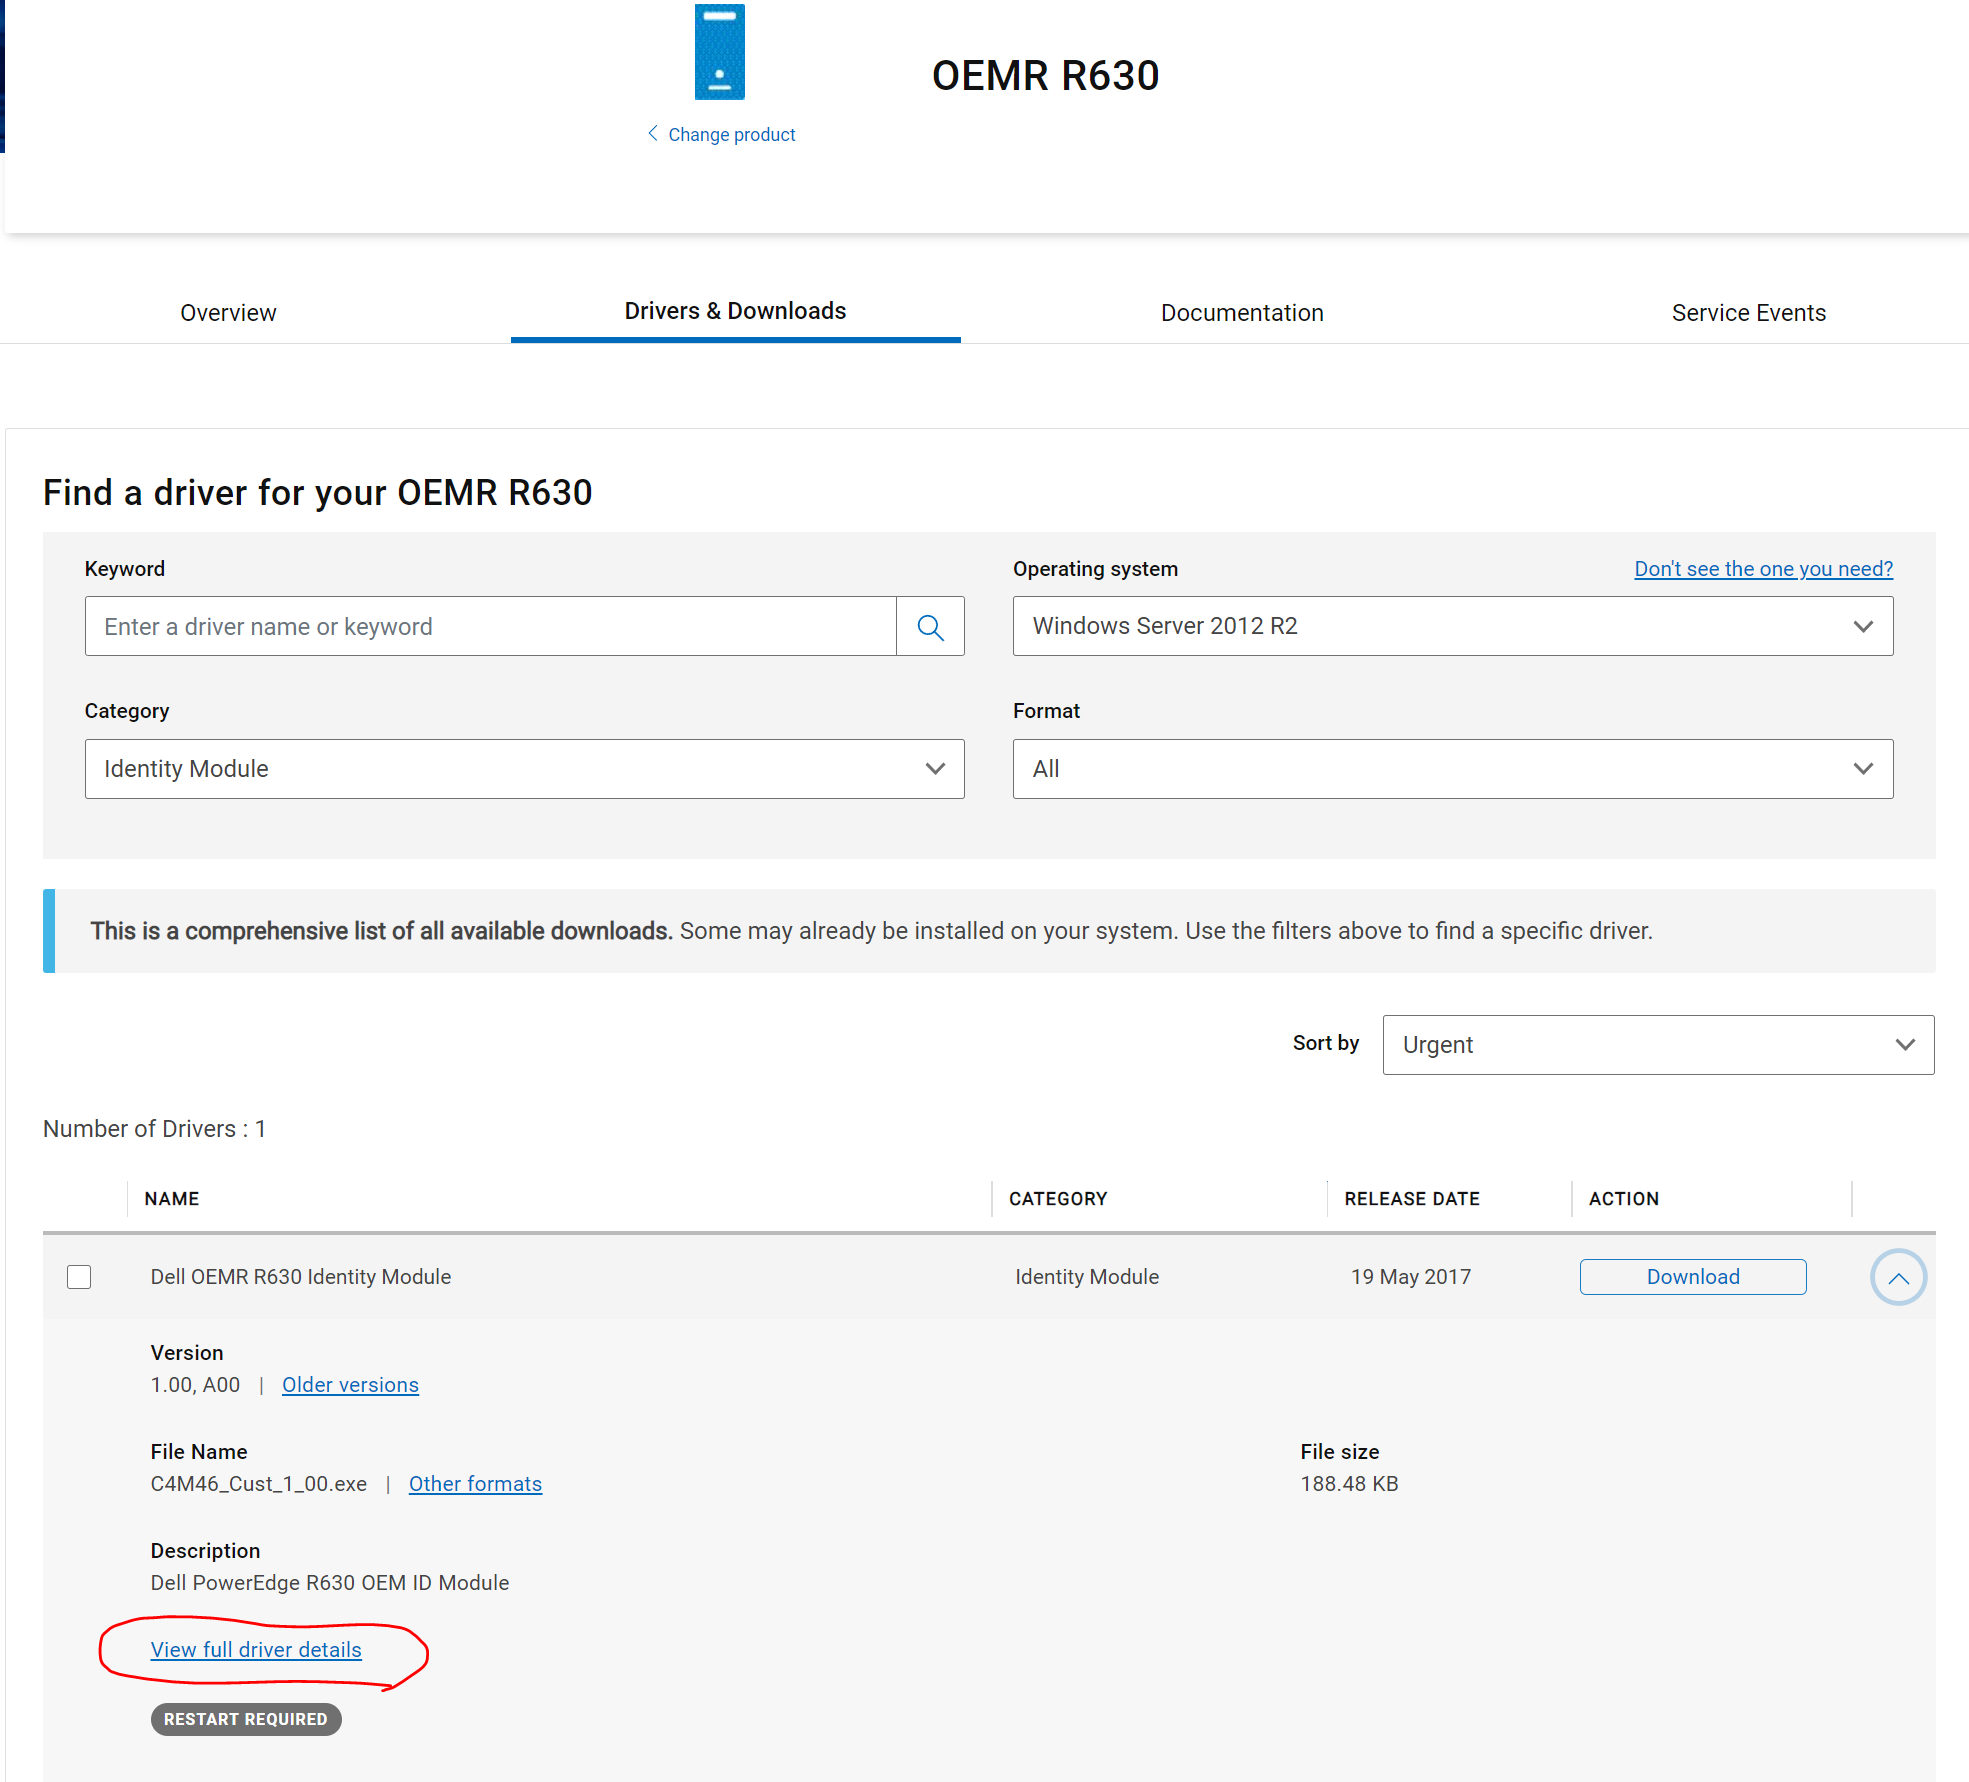Click the ACTION column header
This screenshot has height=1782, width=1969.
coord(1623,1199)
